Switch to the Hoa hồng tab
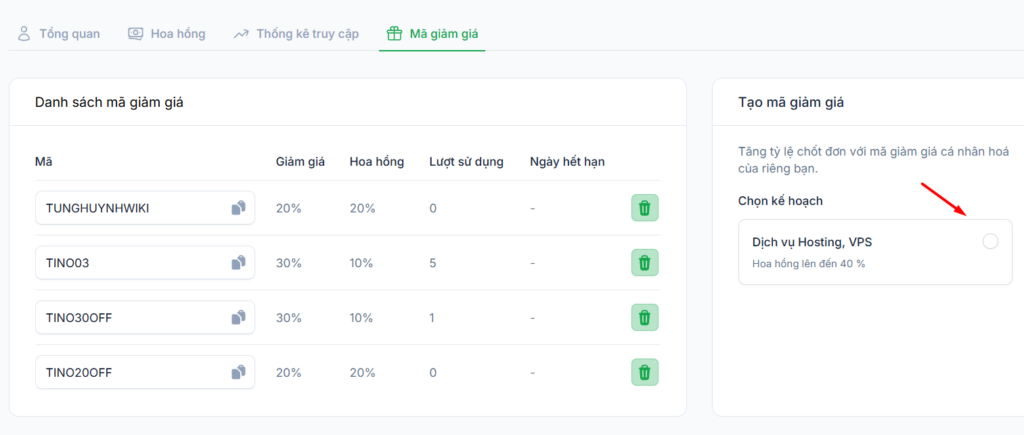This screenshot has height=435, width=1024. point(167,34)
